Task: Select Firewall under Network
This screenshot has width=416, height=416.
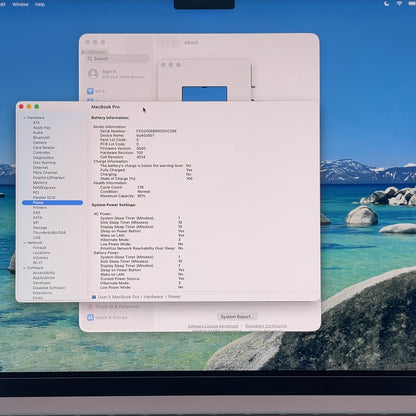Action: (x=39, y=248)
